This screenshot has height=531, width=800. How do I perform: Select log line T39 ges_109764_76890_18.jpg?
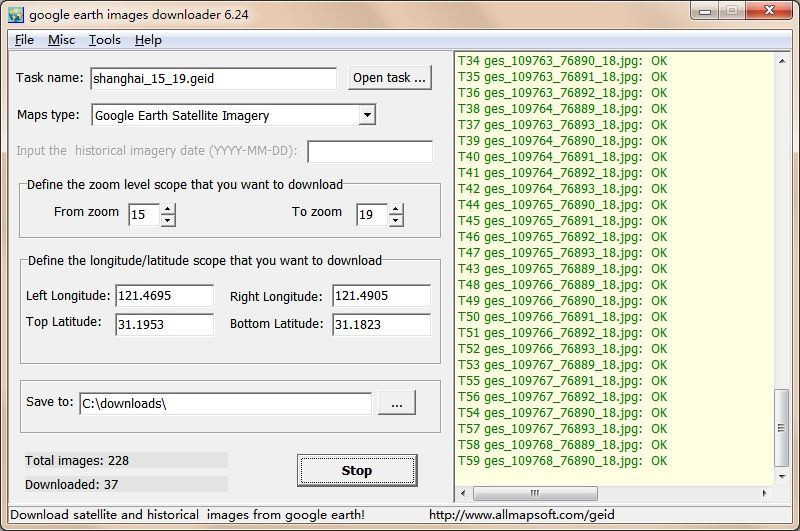pyautogui.click(x=562, y=141)
